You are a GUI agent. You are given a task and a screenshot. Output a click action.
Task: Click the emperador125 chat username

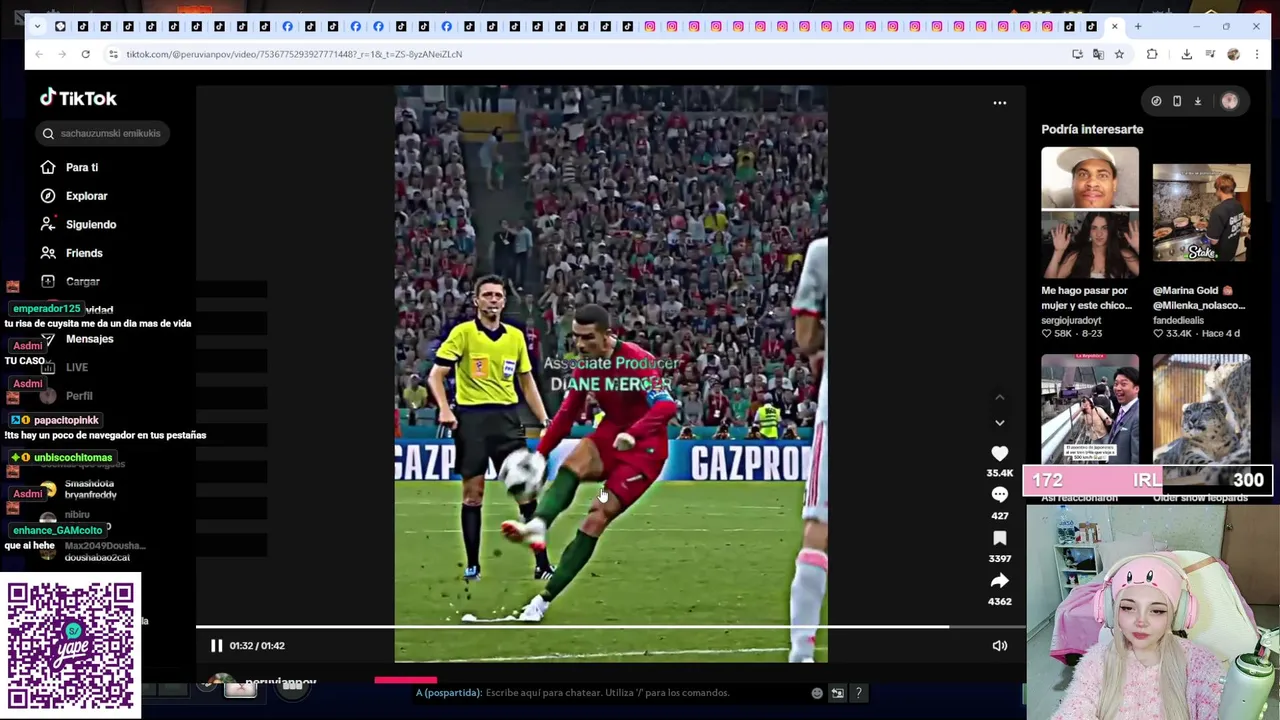coord(47,309)
